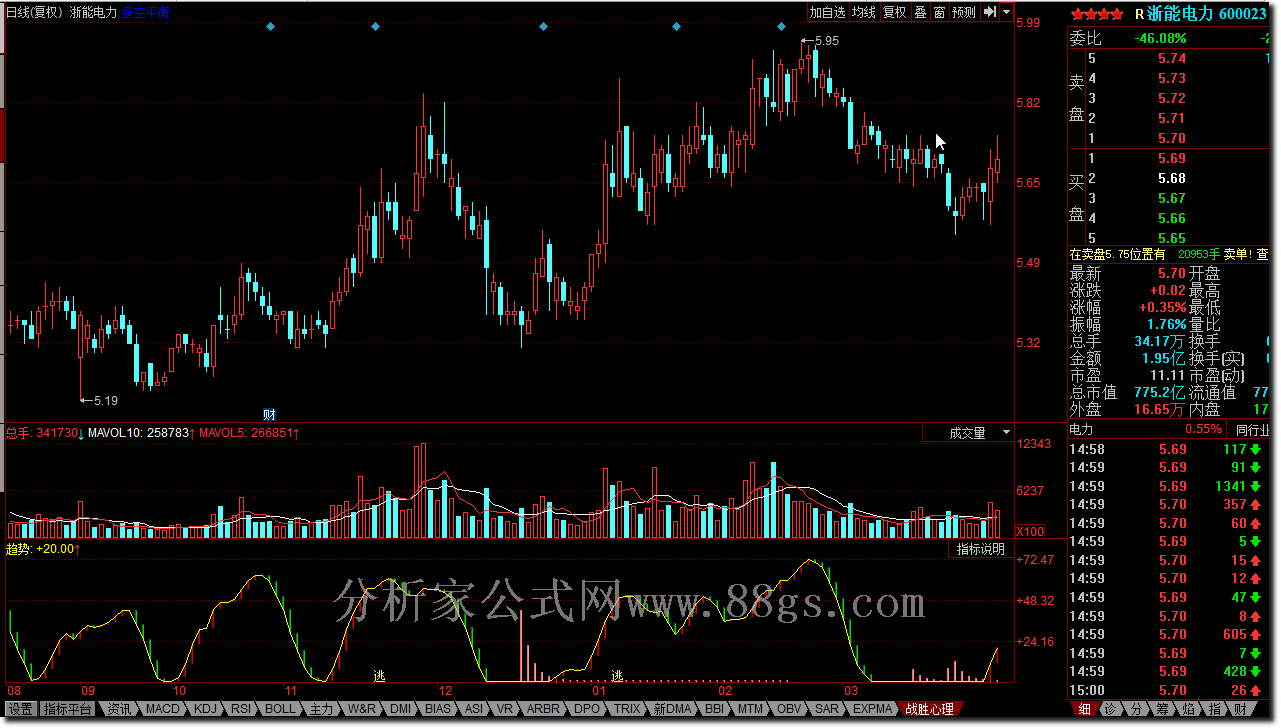Switch to the 筹 chips tab

pyautogui.click(x=1162, y=709)
